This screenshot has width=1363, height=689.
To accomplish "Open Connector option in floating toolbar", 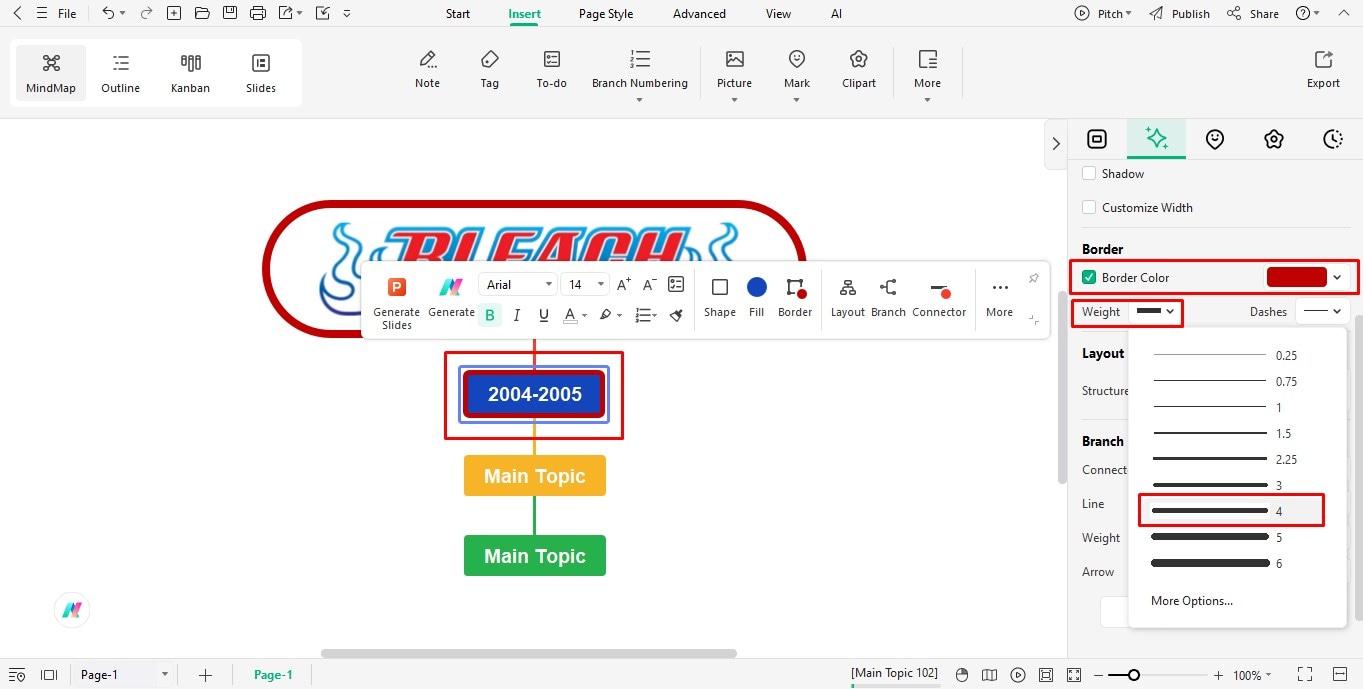I will [x=939, y=298].
